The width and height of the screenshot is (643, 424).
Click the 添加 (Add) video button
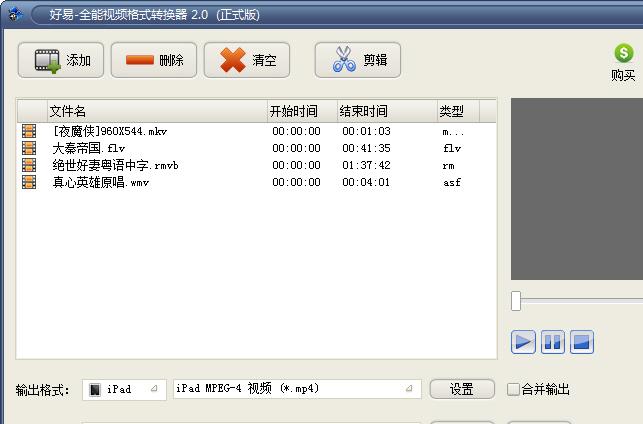[62, 60]
